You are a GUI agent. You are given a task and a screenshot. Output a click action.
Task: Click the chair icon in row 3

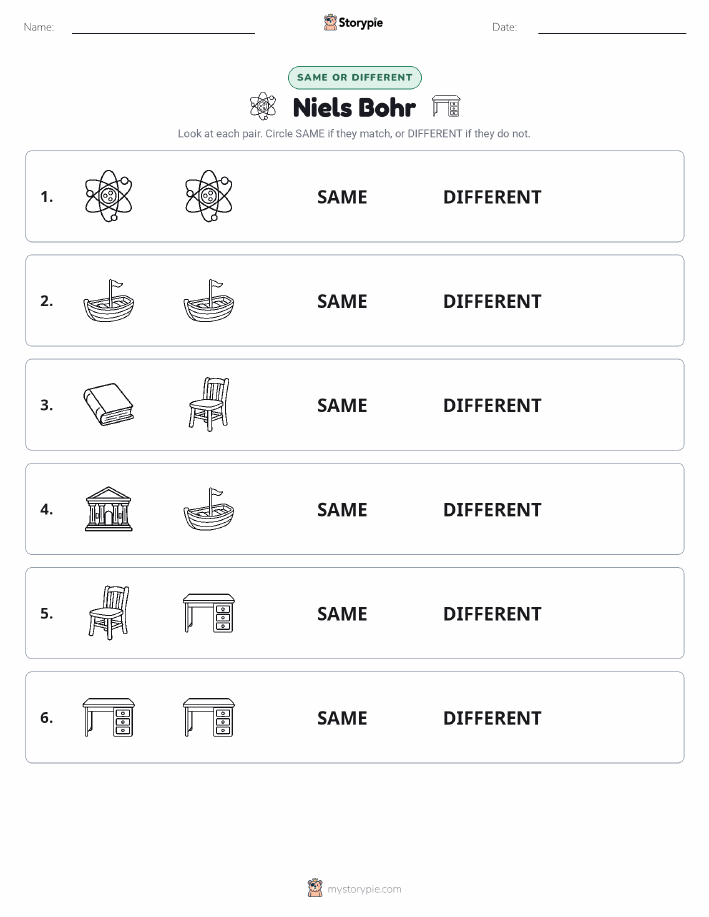click(209, 404)
